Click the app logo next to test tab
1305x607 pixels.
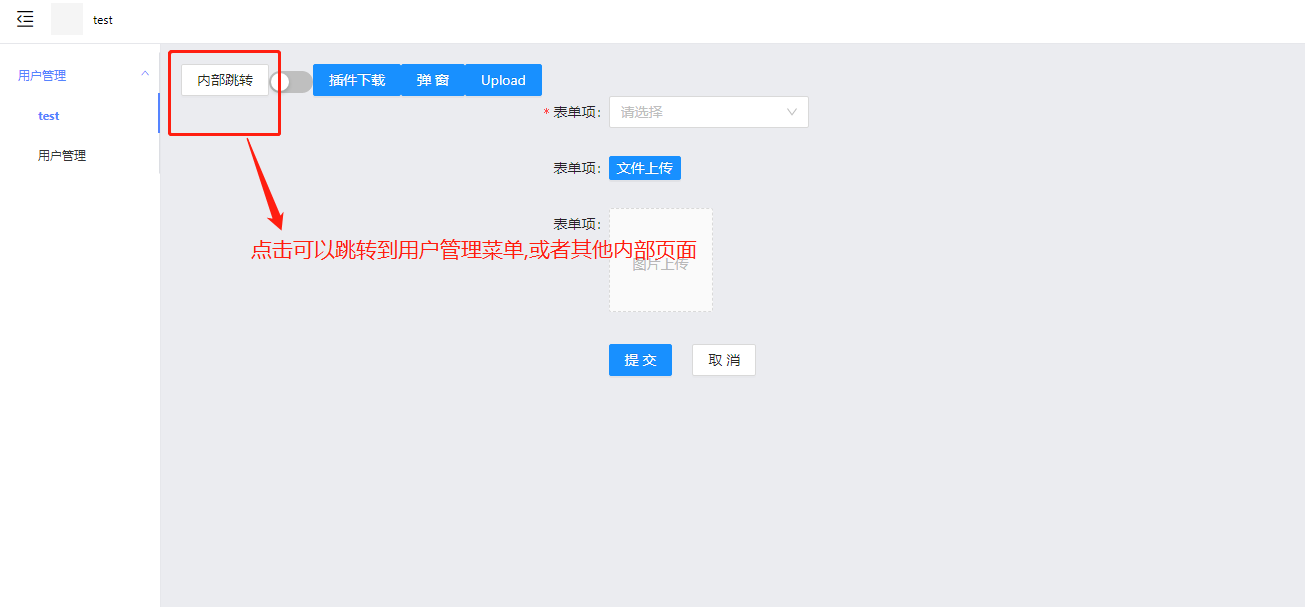tap(66, 18)
